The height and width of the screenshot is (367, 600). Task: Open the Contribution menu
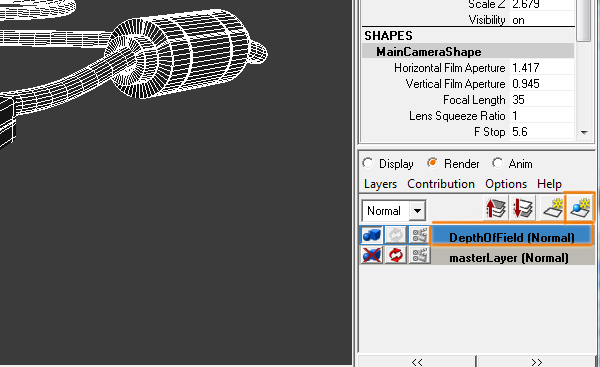(x=441, y=184)
